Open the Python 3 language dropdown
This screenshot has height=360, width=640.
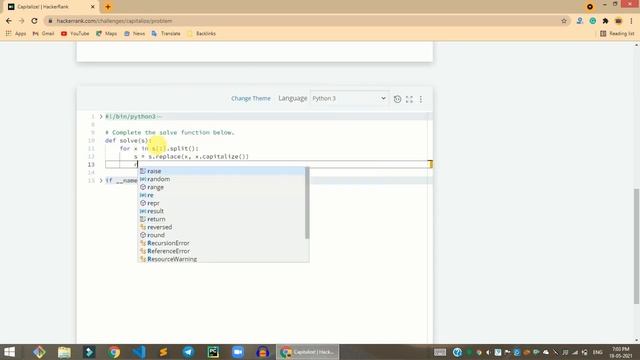tap(349, 98)
